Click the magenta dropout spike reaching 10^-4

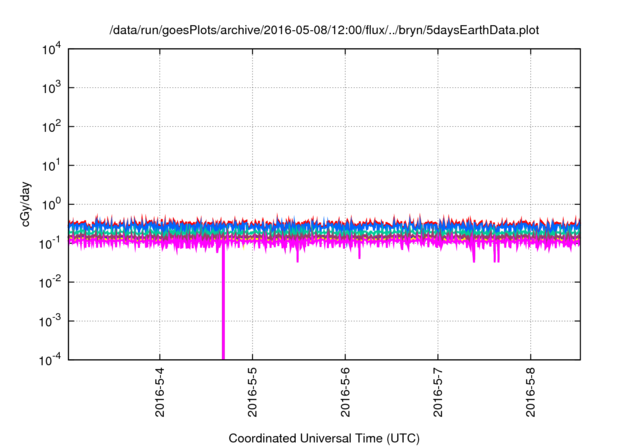tap(223, 304)
